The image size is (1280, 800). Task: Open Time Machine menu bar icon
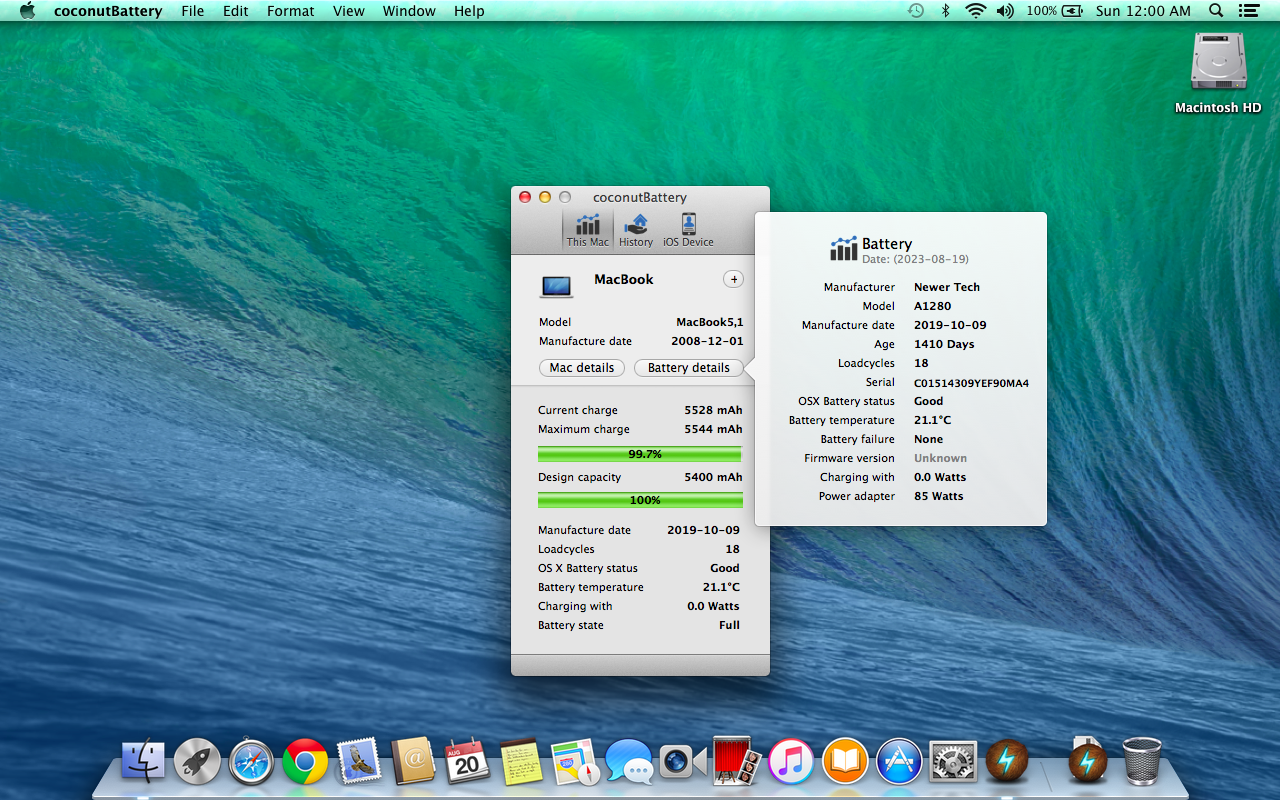(x=916, y=11)
